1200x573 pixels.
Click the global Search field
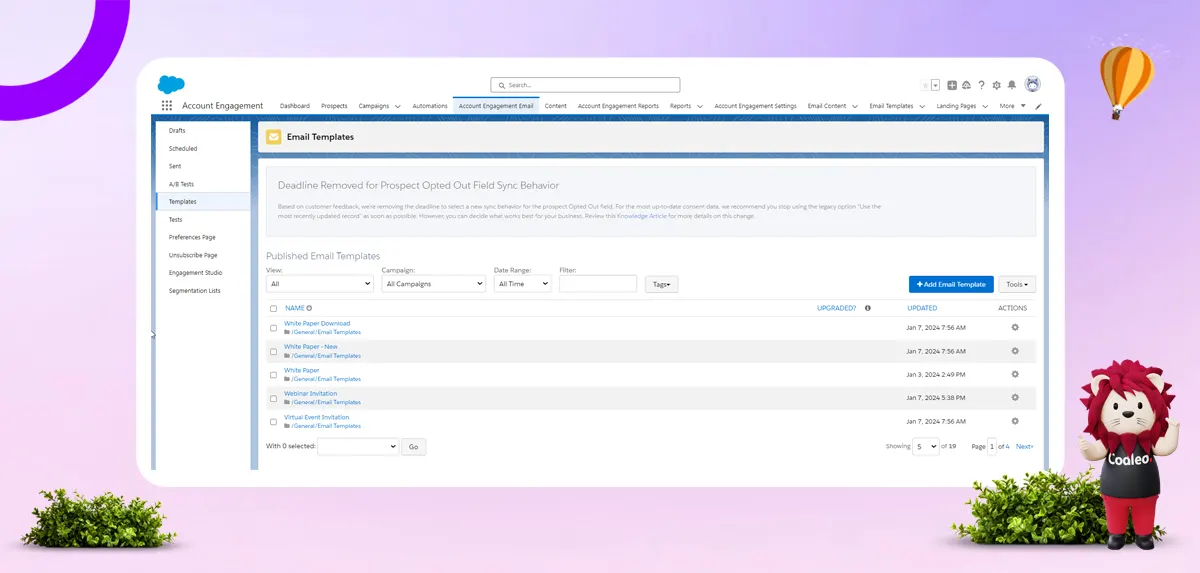pyautogui.click(x=585, y=85)
